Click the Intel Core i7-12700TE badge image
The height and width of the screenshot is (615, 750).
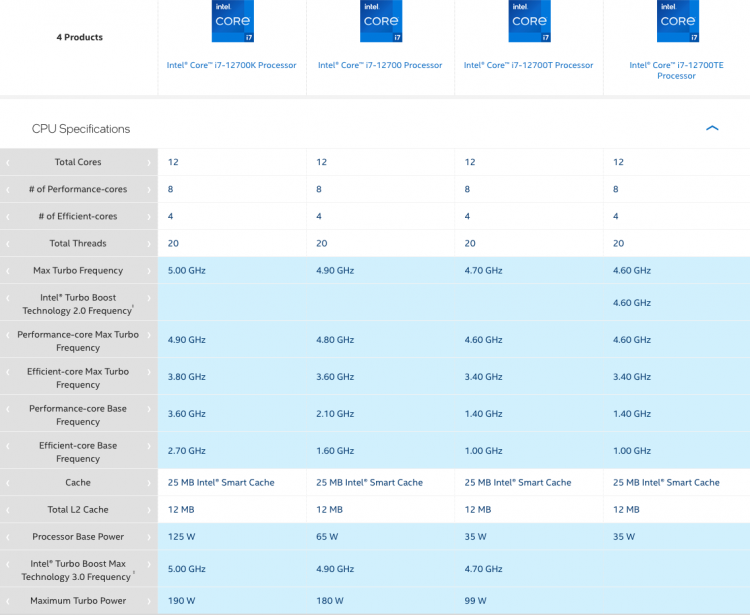point(677,22)
